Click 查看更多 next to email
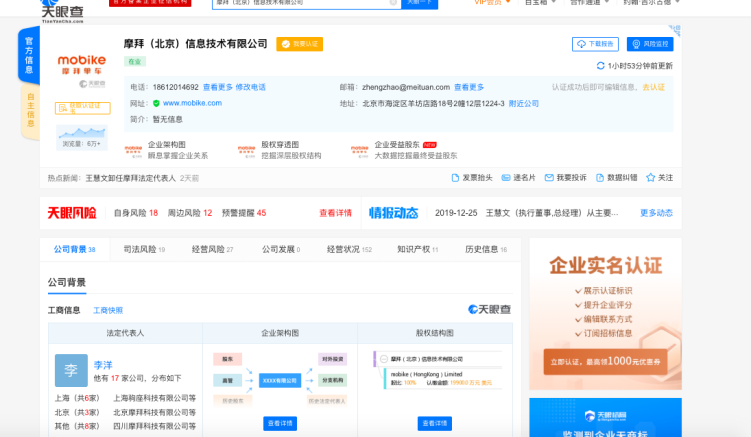751x437 pixels. click(x=469, y=87)
